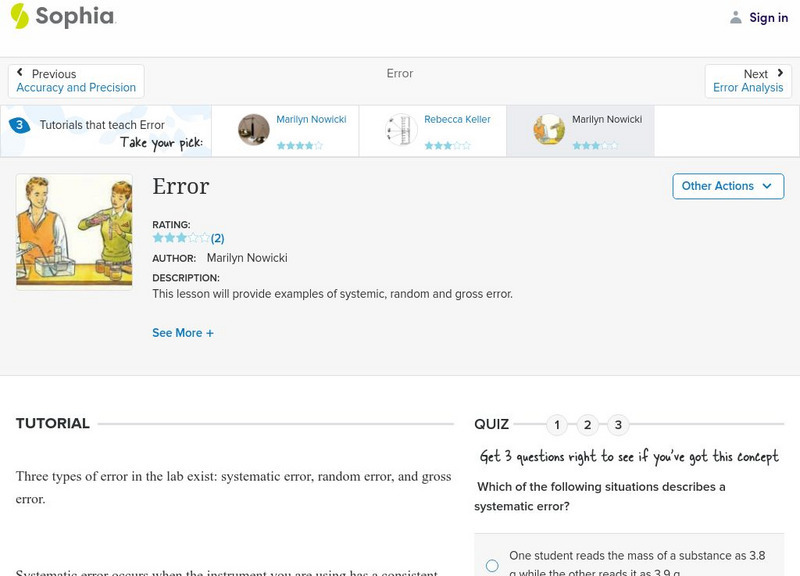Click the Error page title in navigation bar

point(399,73)
